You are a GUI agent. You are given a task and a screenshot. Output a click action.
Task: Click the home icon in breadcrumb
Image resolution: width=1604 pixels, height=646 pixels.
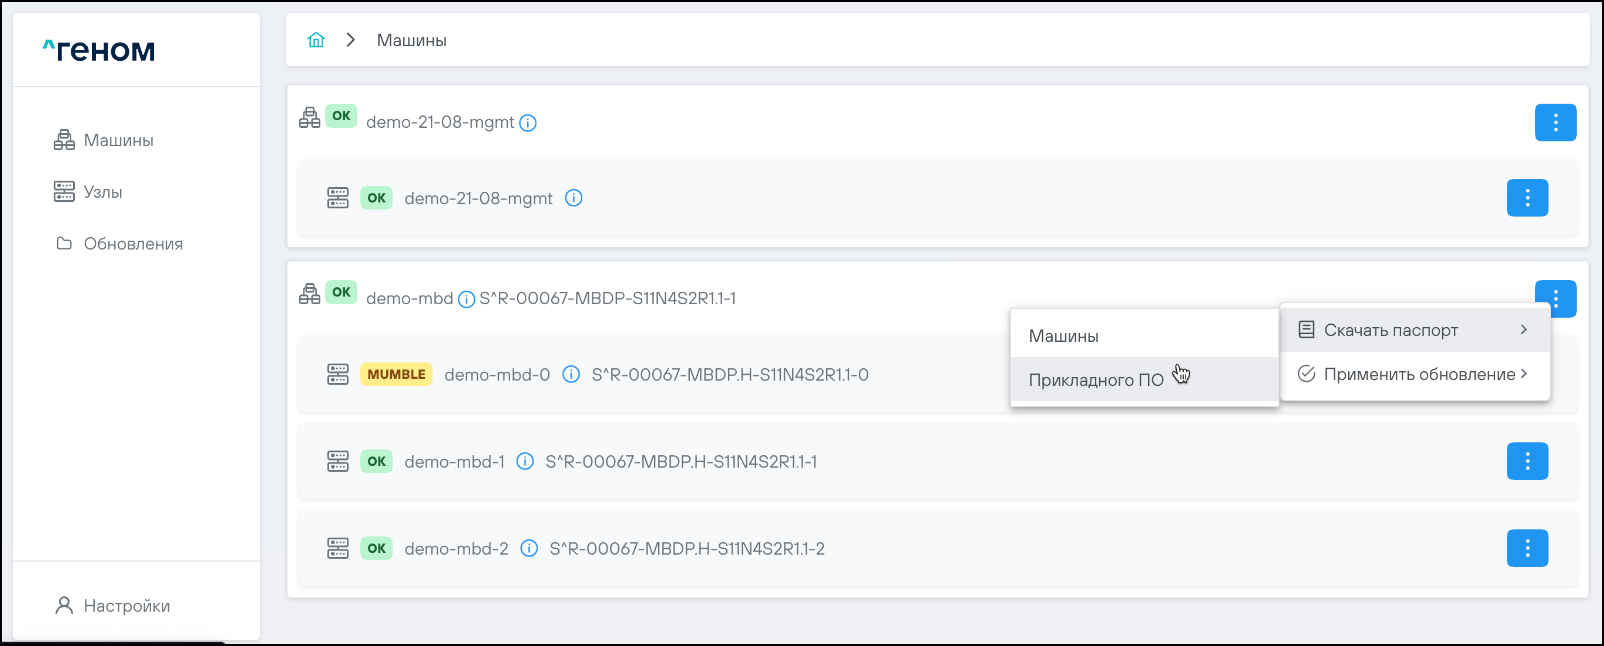316,40
